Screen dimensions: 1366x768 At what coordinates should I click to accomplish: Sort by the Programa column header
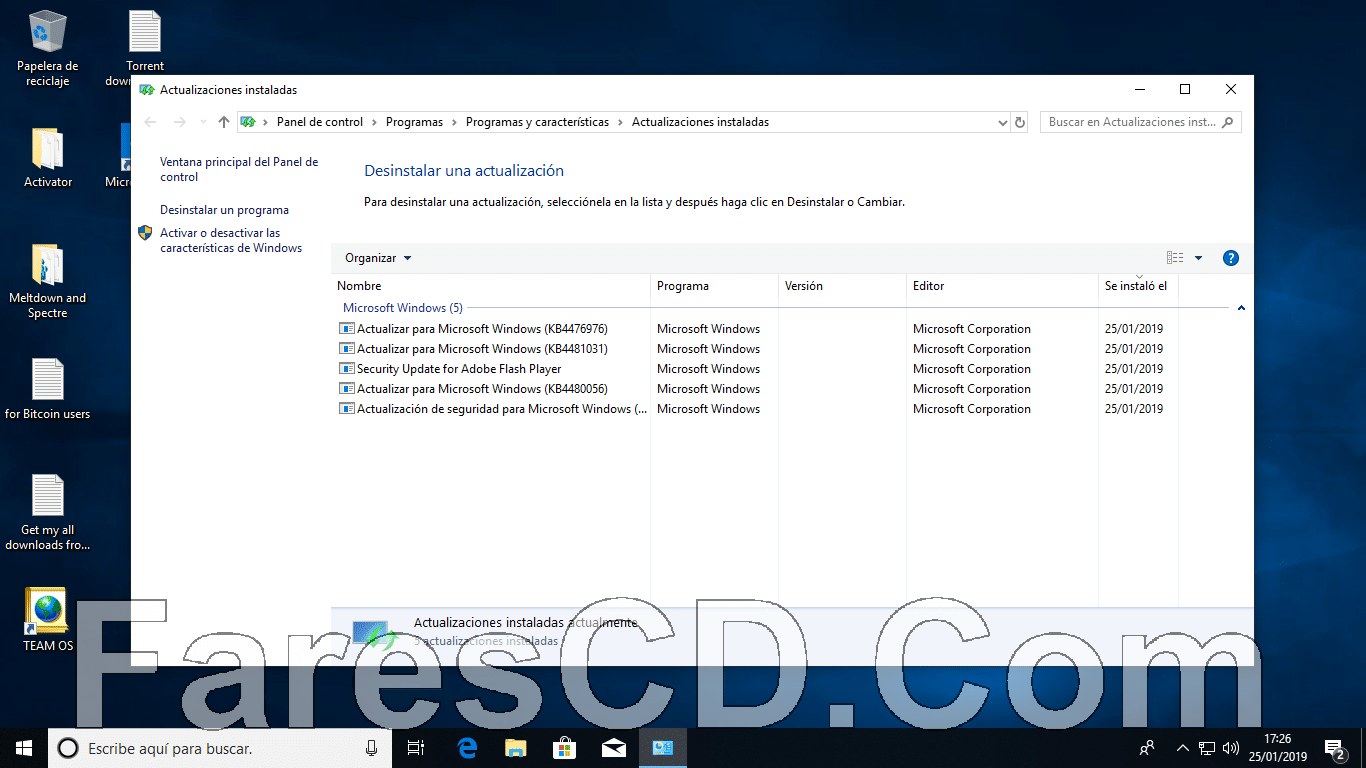(714, 286)
